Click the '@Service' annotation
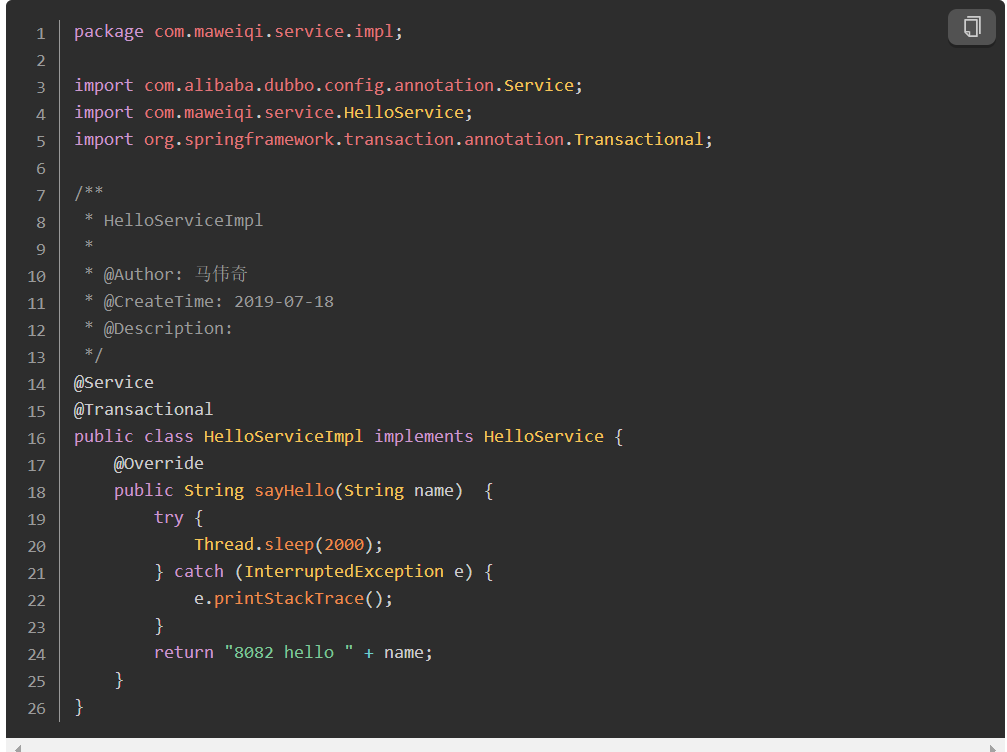Image resolution: width=1007 pixels, height=752 pixels. pos(114,382)
